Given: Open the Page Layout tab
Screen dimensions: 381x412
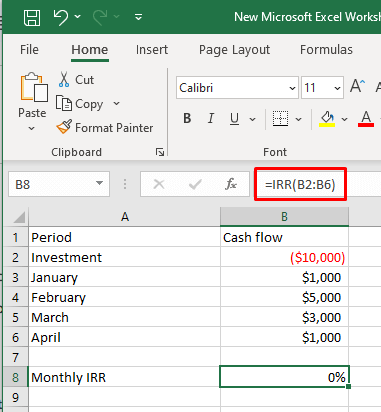Looking at the screenshot, I should 234,50.
